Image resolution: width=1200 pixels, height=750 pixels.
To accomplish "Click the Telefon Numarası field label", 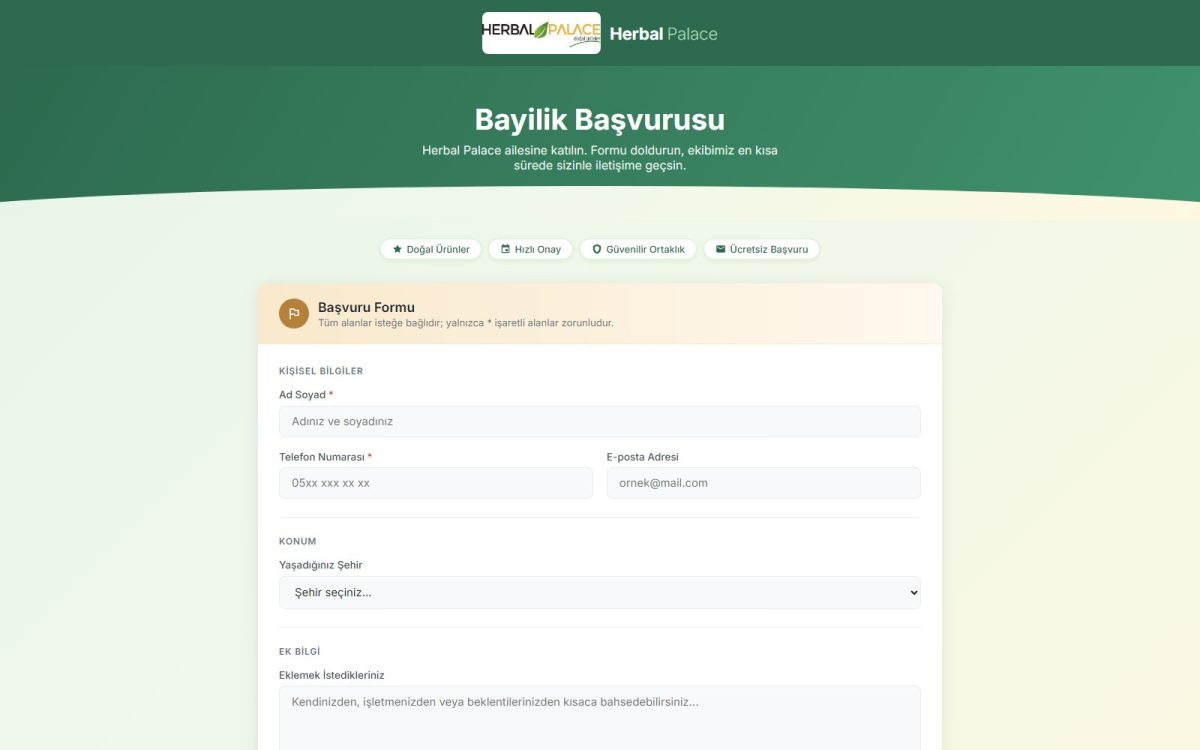I will click(325, 457).
